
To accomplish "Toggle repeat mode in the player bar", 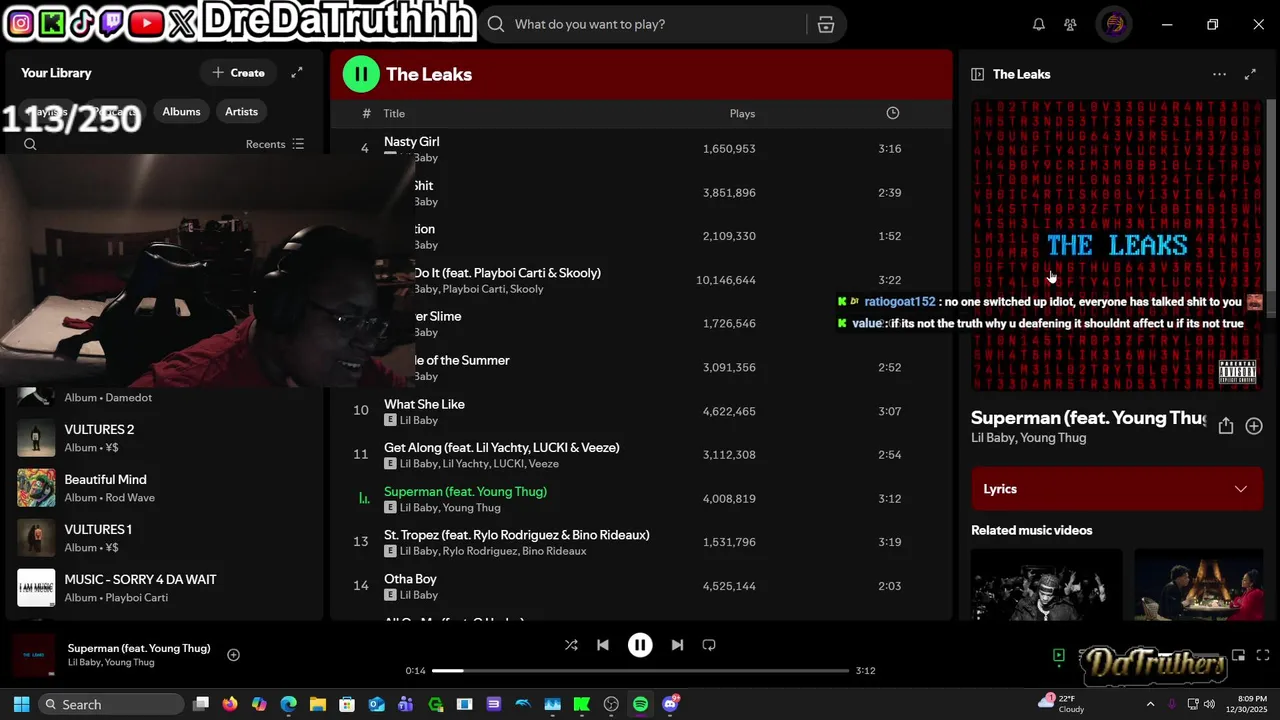I will (709, 645).
